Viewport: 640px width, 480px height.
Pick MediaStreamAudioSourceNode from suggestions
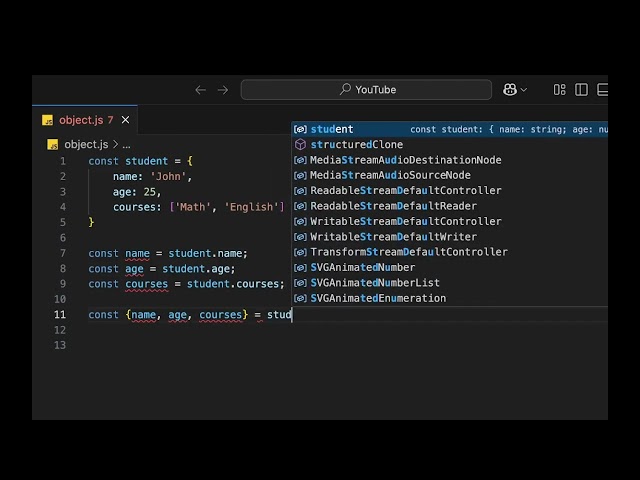tap(450, 175)
